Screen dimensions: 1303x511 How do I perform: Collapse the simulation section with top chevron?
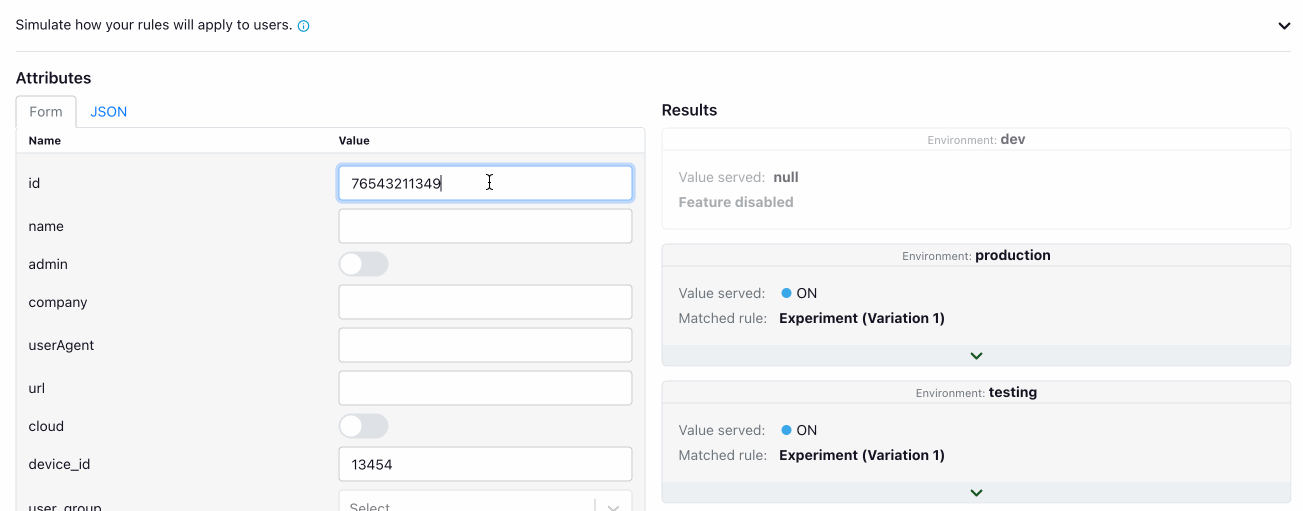click(1284, 26)
